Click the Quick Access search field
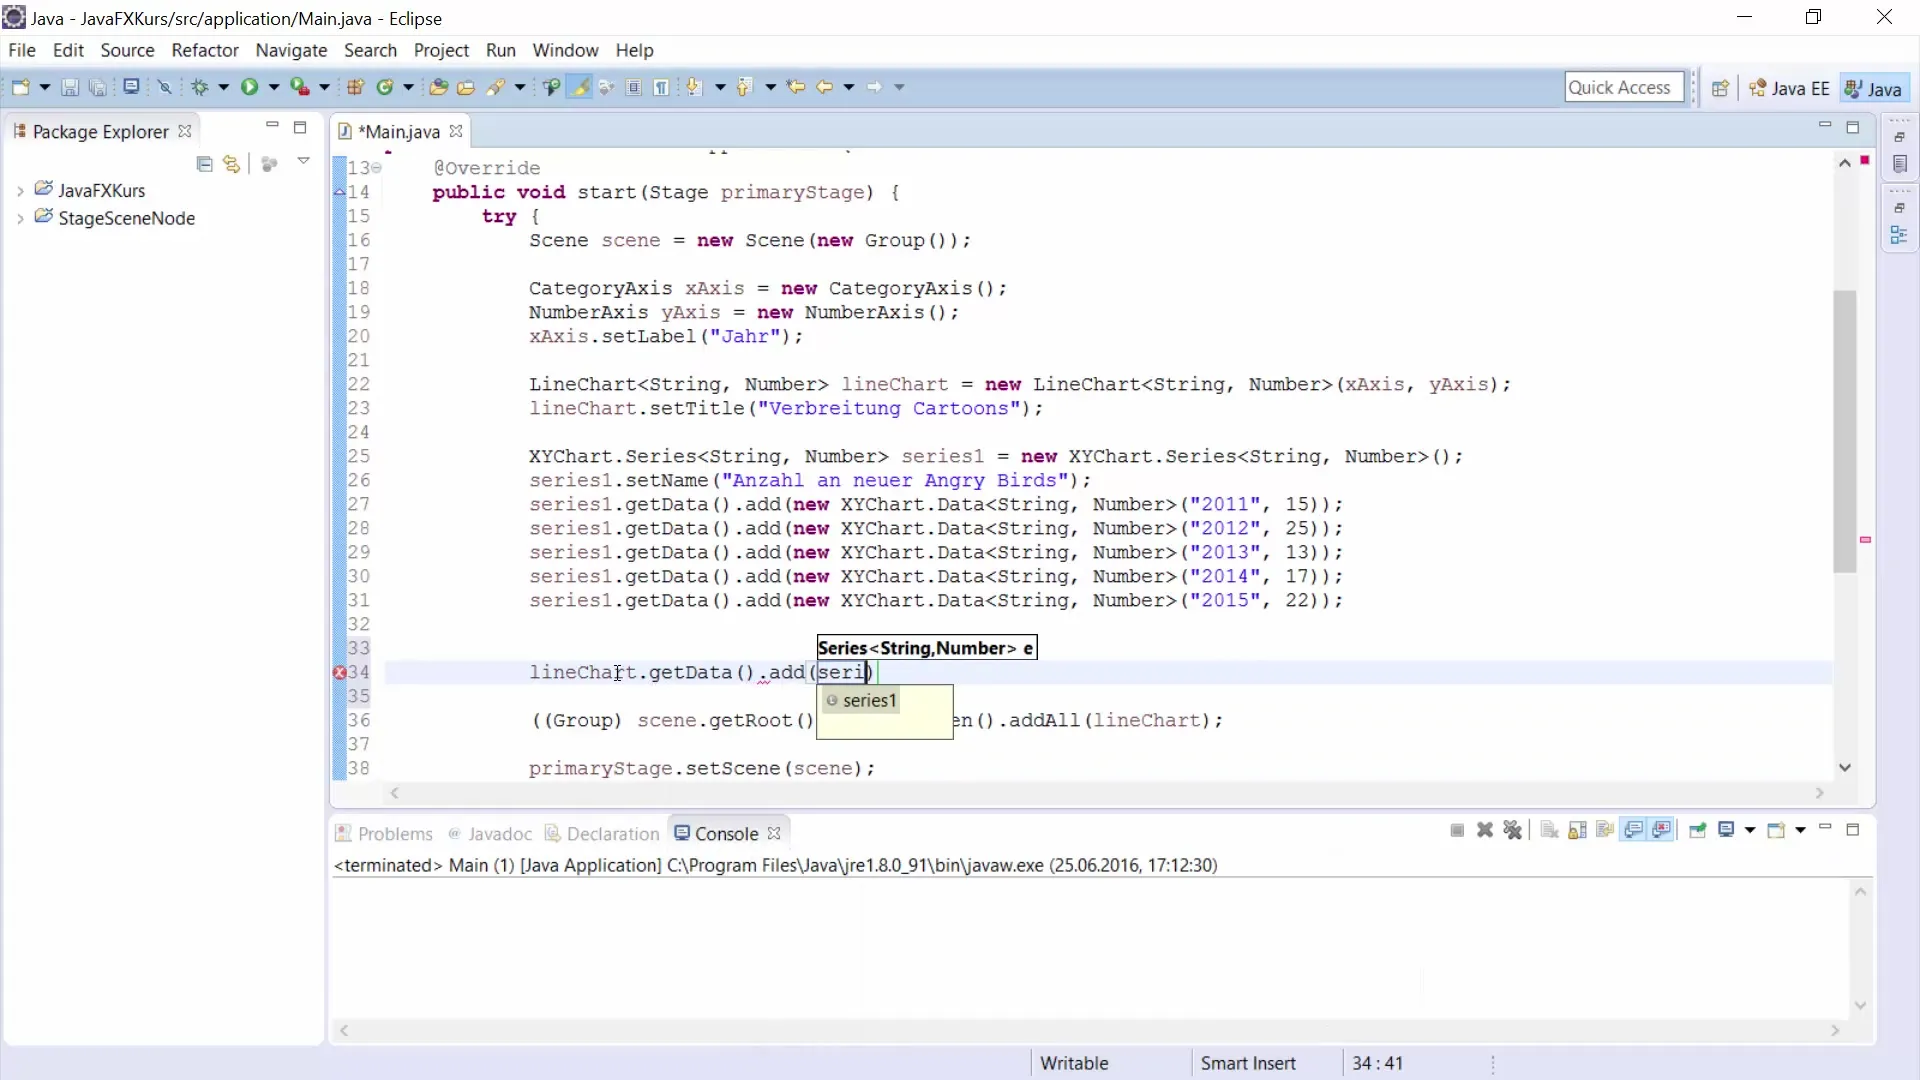1920x1080 pixels. (x=1624, y=88)
